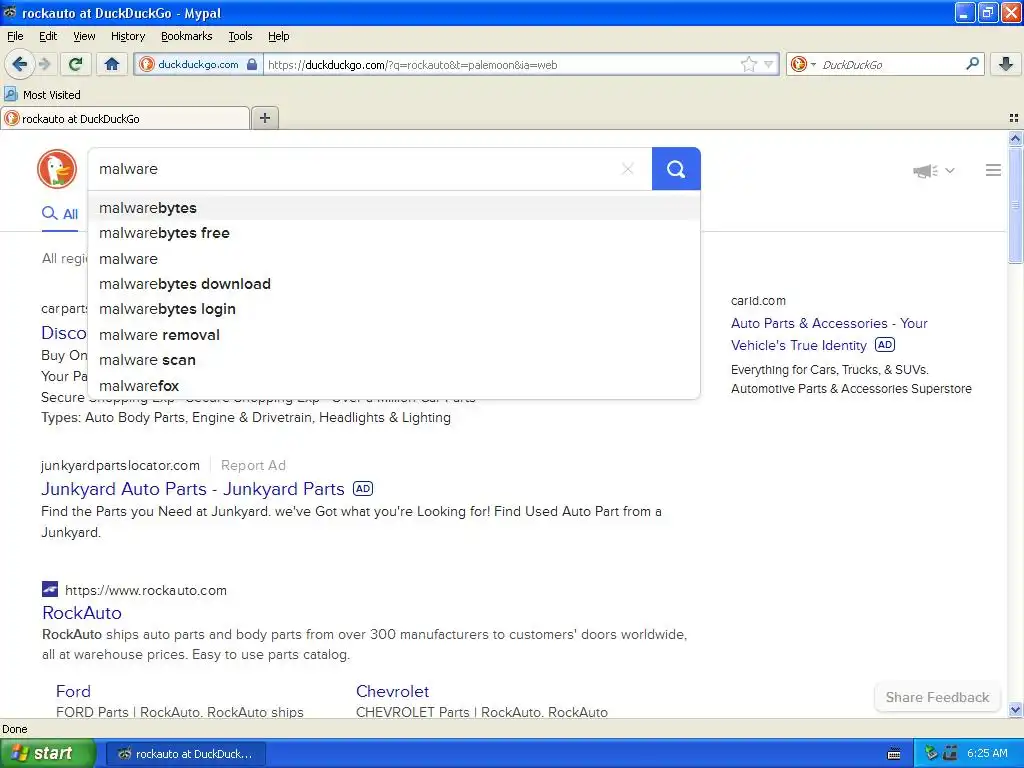Pick malware scan suggestion

tap(394, 360)
